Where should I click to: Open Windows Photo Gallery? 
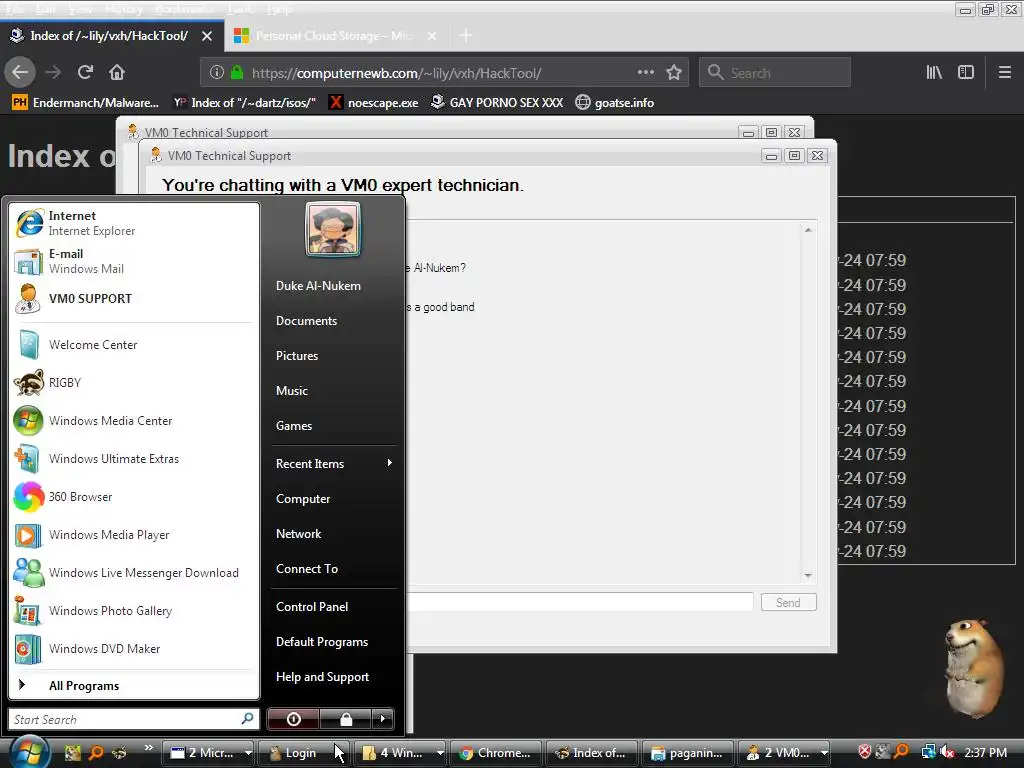[133, 610]
